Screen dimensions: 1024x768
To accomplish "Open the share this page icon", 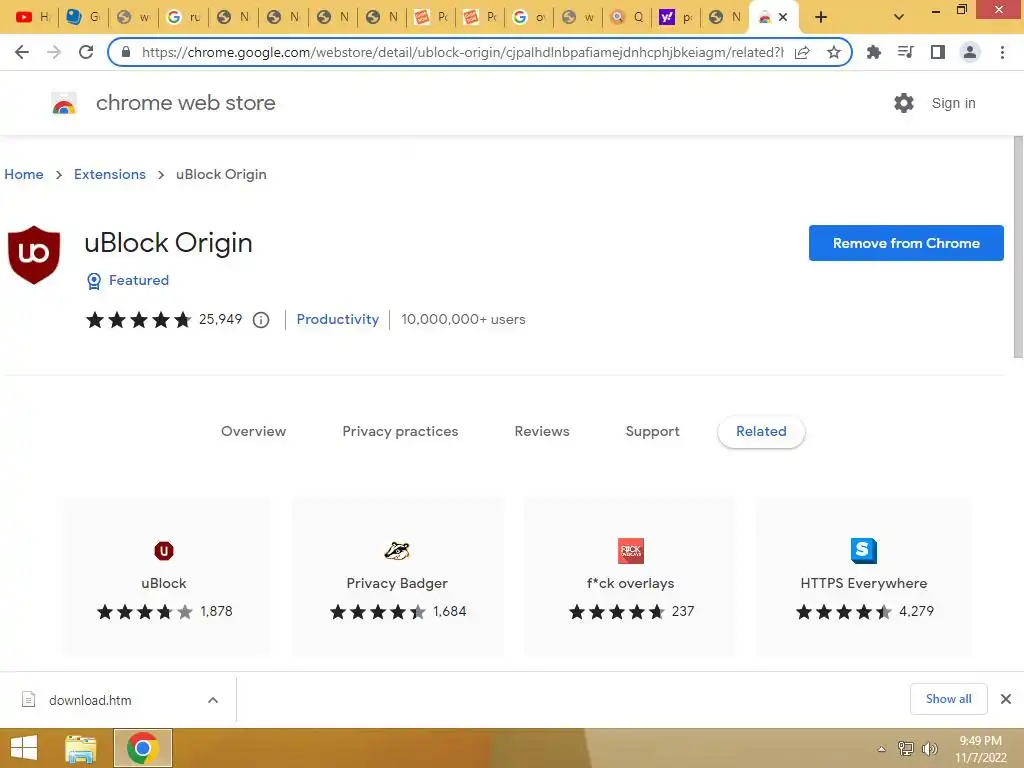I will click(803, 52).
